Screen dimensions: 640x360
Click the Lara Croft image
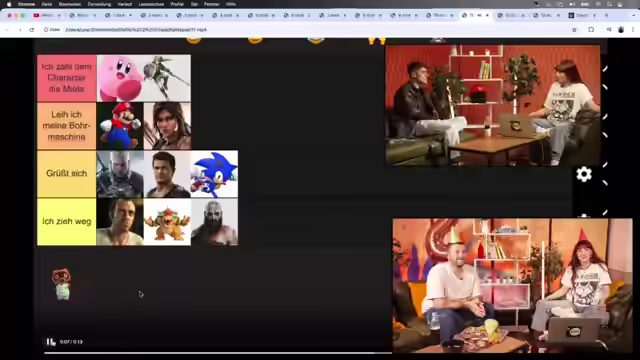coord(167,126)
